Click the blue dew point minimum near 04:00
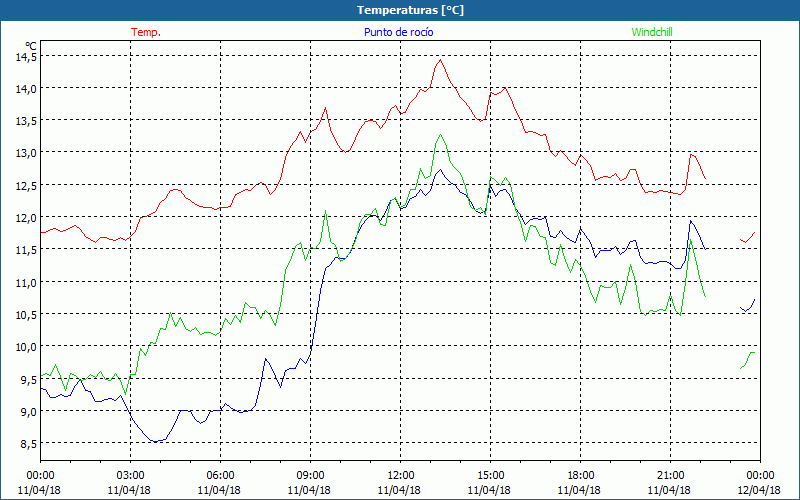Viewport: 800px width, 500px height. click(x=156, y=441)
